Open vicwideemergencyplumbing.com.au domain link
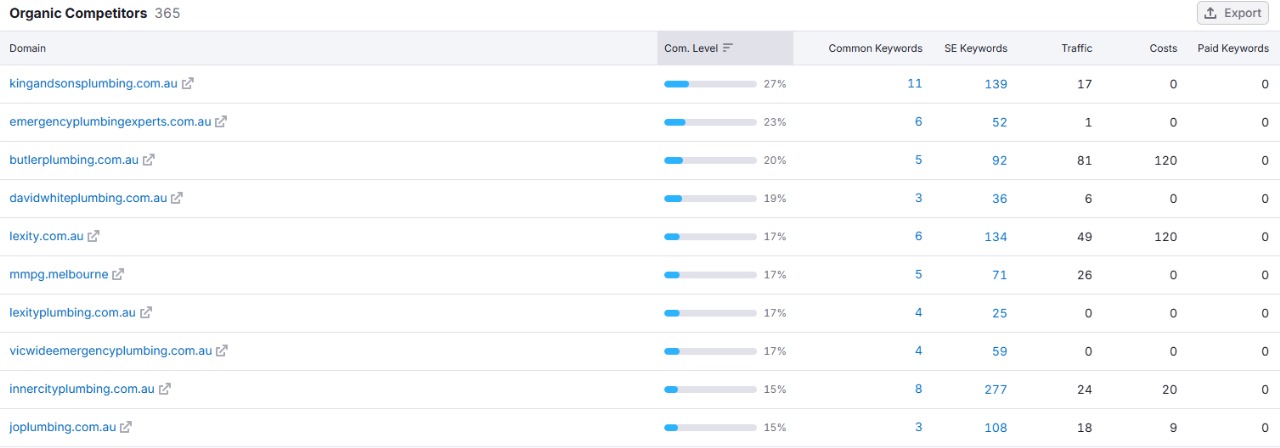 (111, 351)
